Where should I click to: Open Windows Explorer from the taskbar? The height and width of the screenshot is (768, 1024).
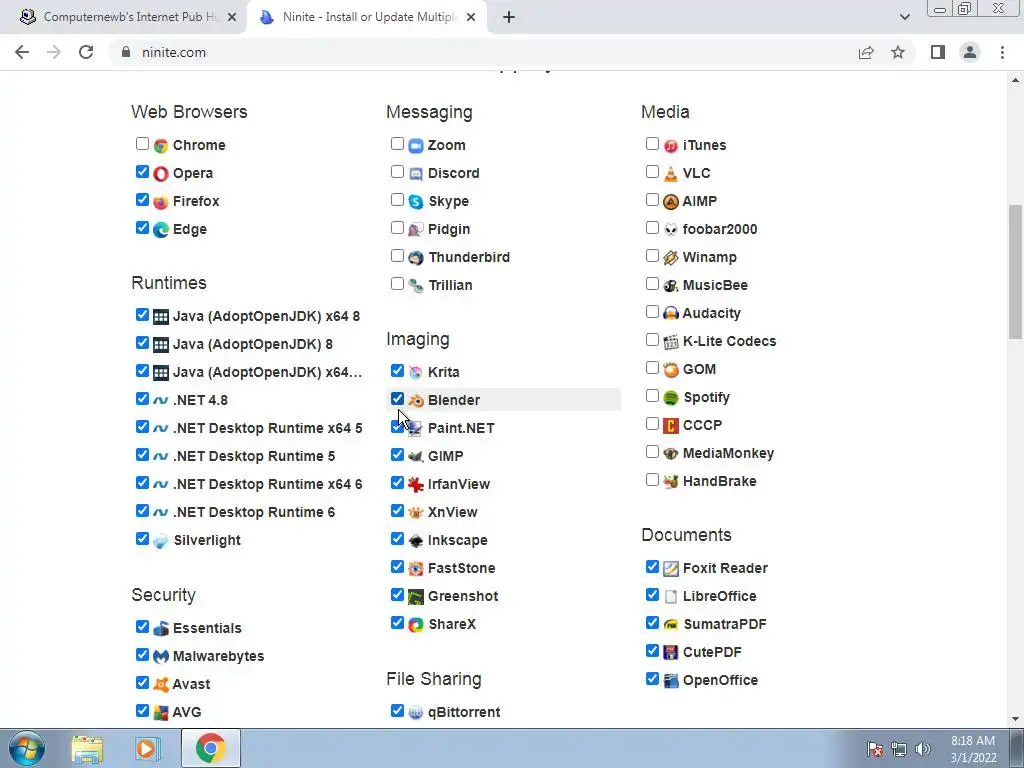click(87, 748)
